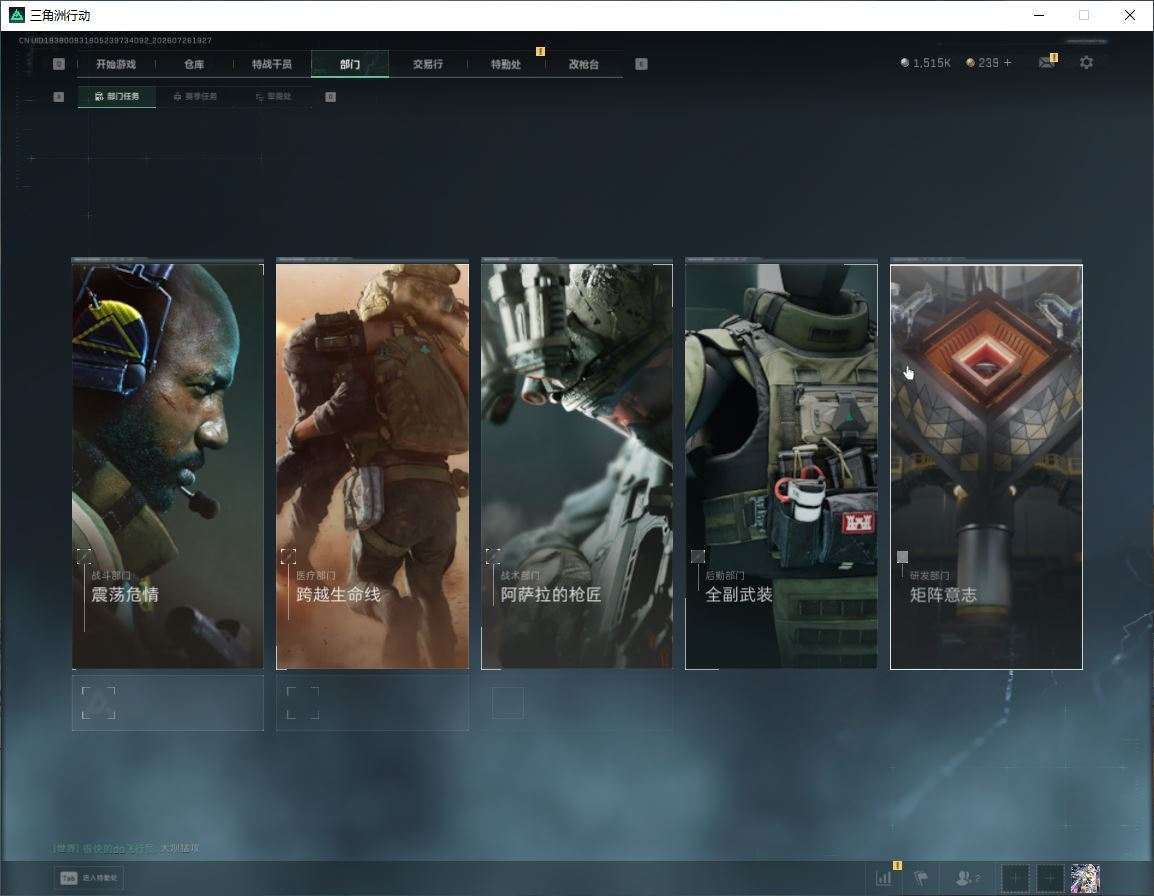
Task: Open the settings gear icon
Action: (1086, 63)
